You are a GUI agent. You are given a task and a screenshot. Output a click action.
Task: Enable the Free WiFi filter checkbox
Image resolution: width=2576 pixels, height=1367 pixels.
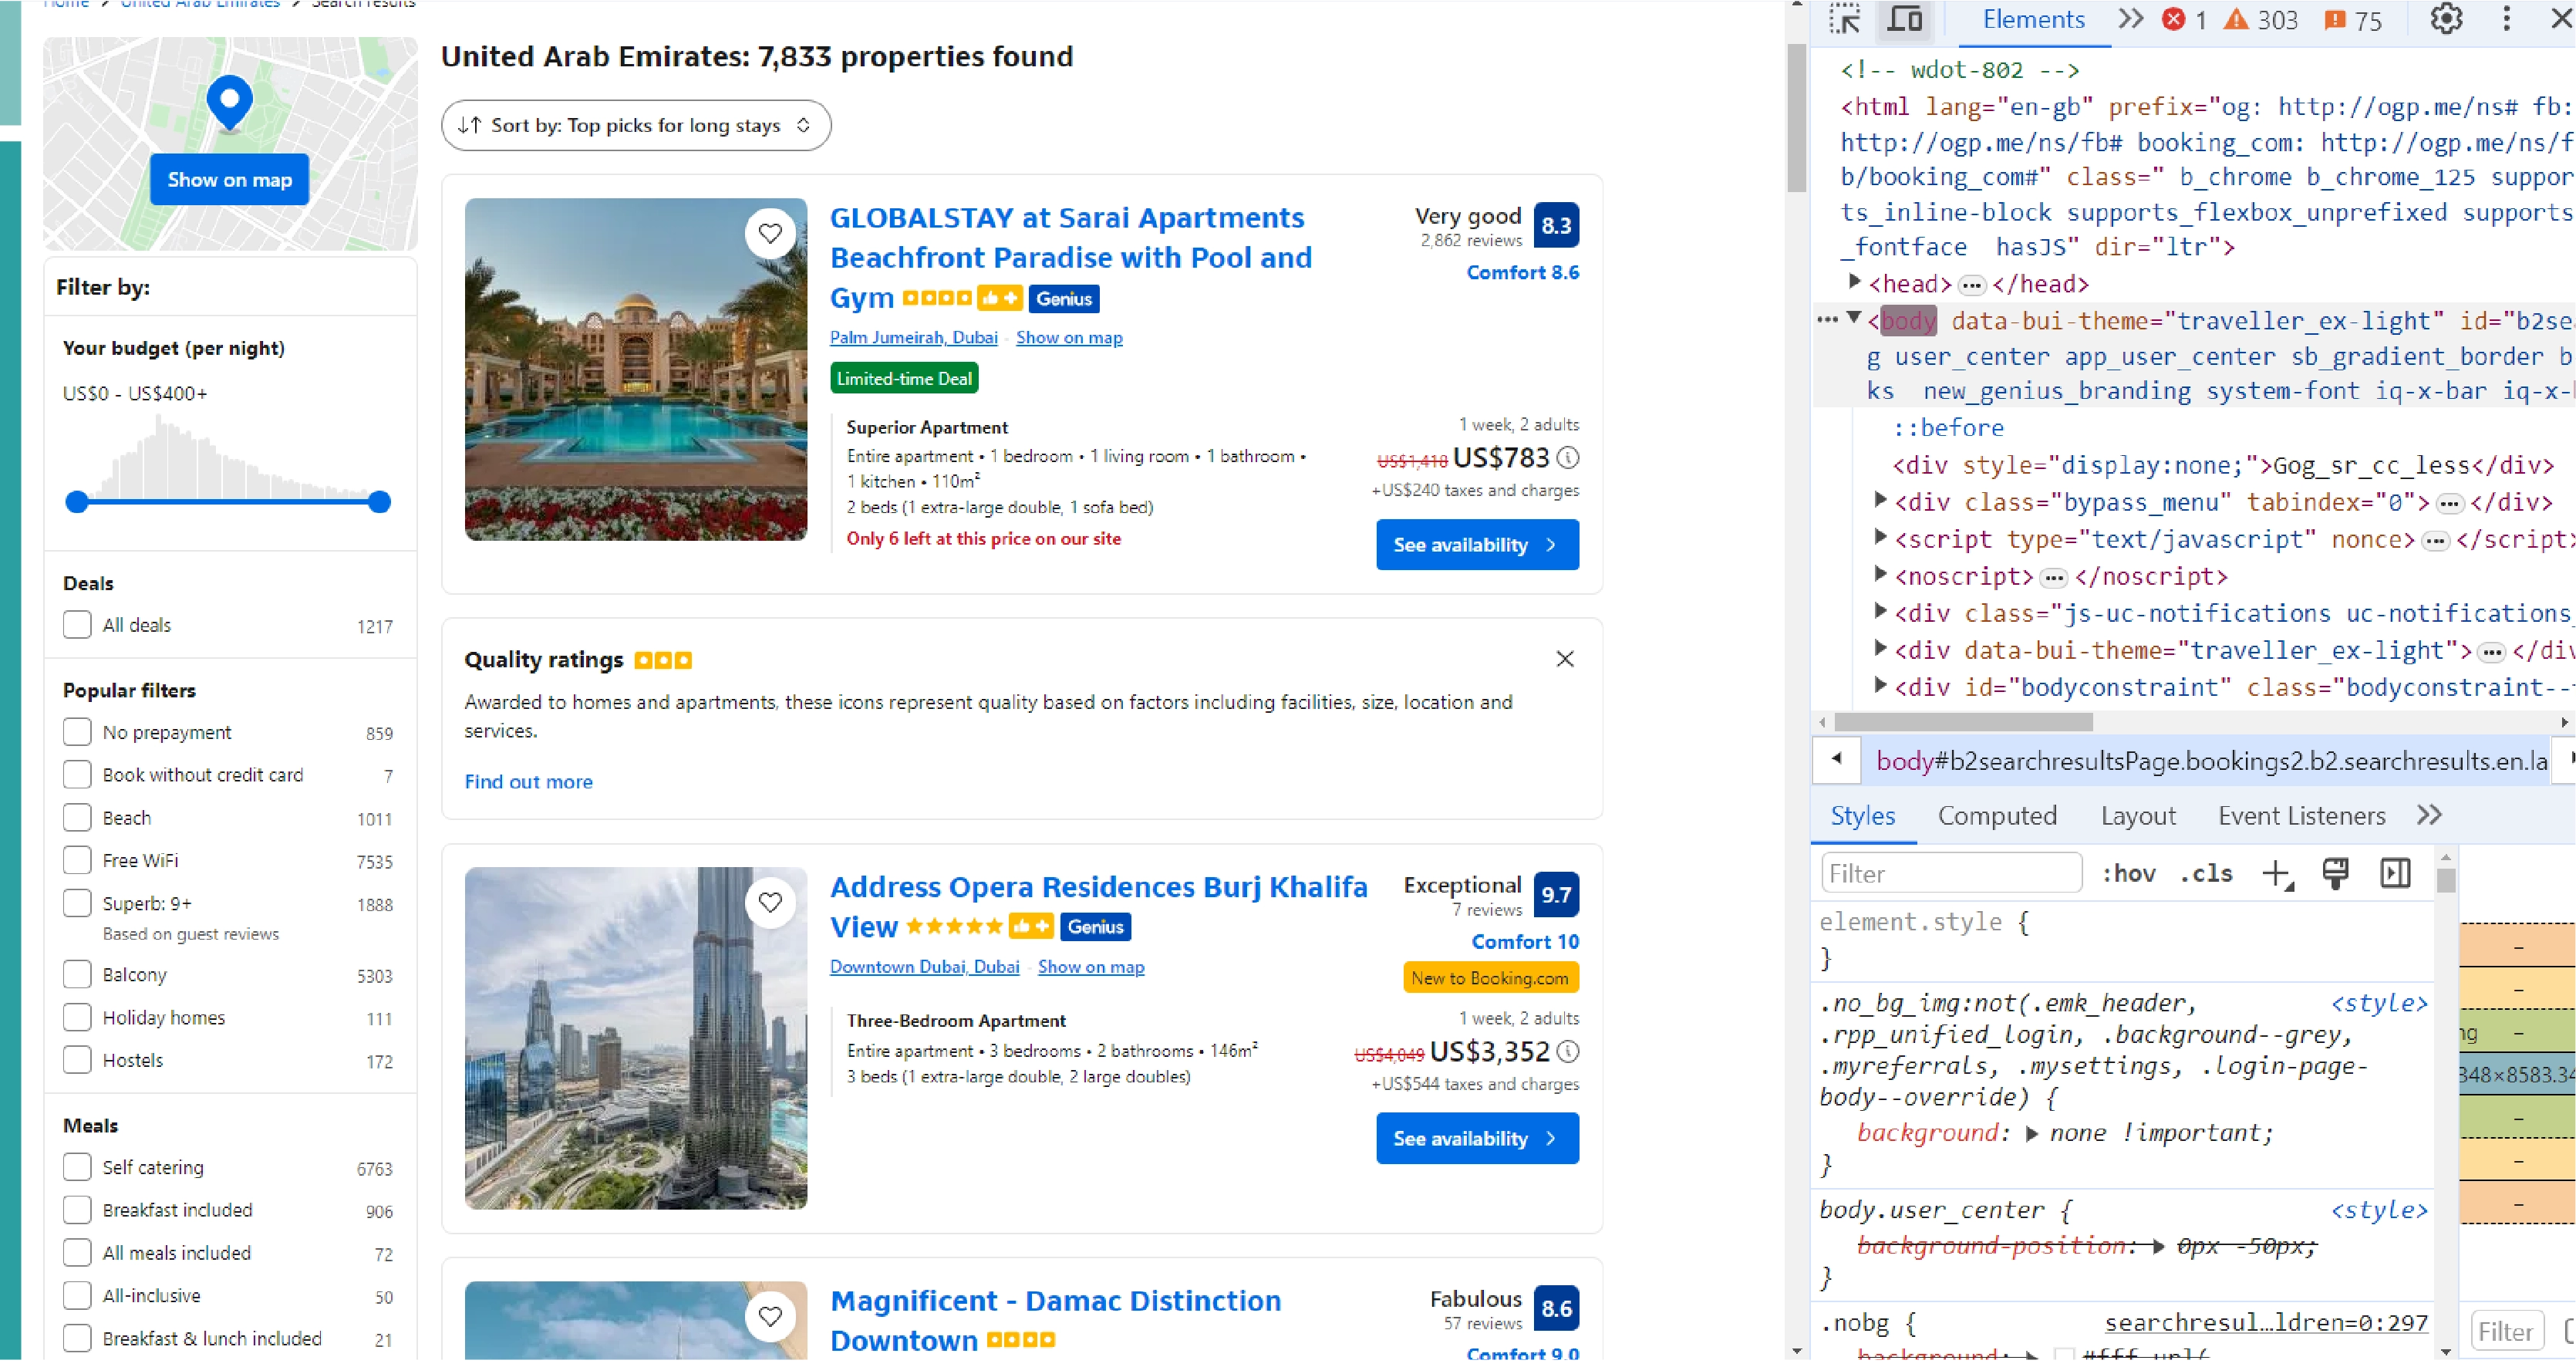pyautogui.click(x=75, y=861)
